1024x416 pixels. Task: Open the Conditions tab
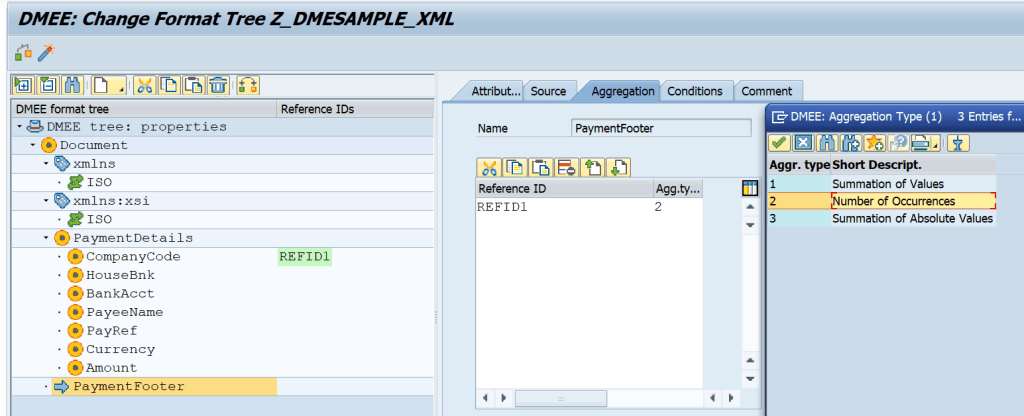pos(695,91)
